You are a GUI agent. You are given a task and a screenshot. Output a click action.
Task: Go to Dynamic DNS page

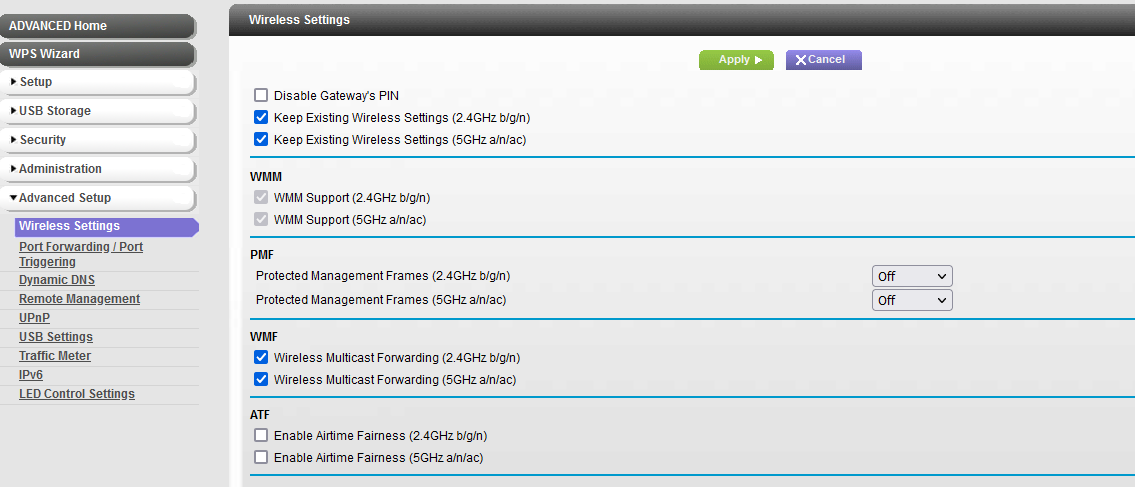point(56,280)
